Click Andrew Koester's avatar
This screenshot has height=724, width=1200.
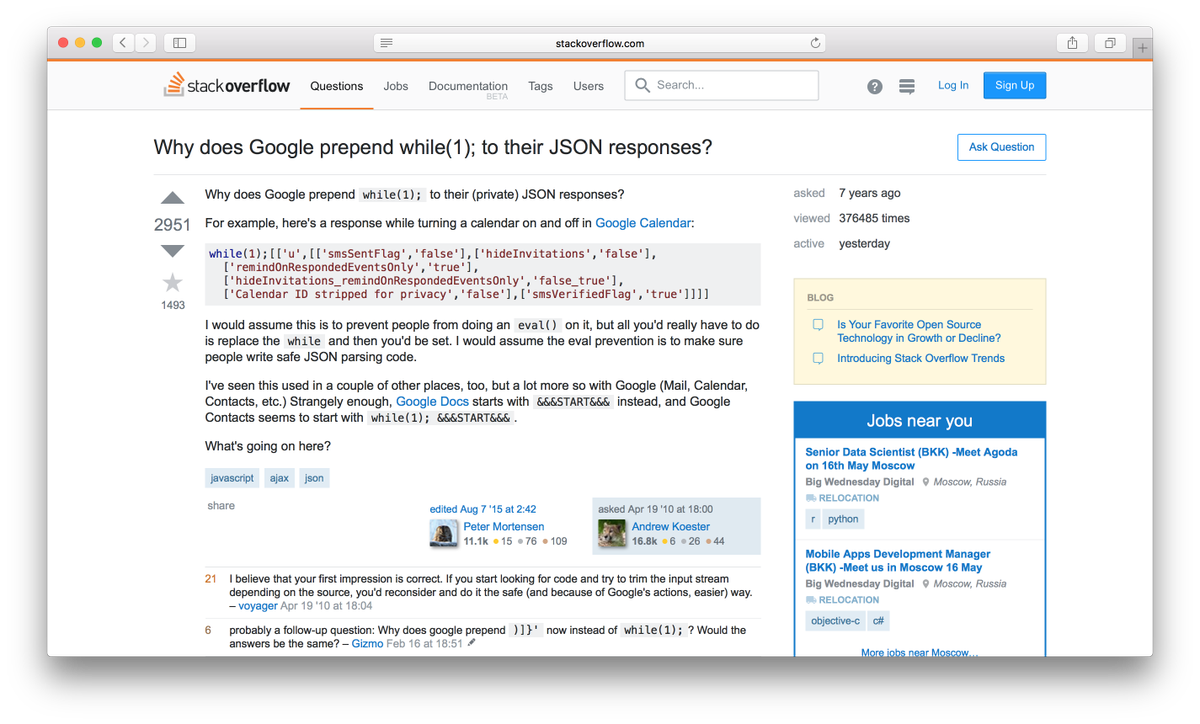click(612, 534)
